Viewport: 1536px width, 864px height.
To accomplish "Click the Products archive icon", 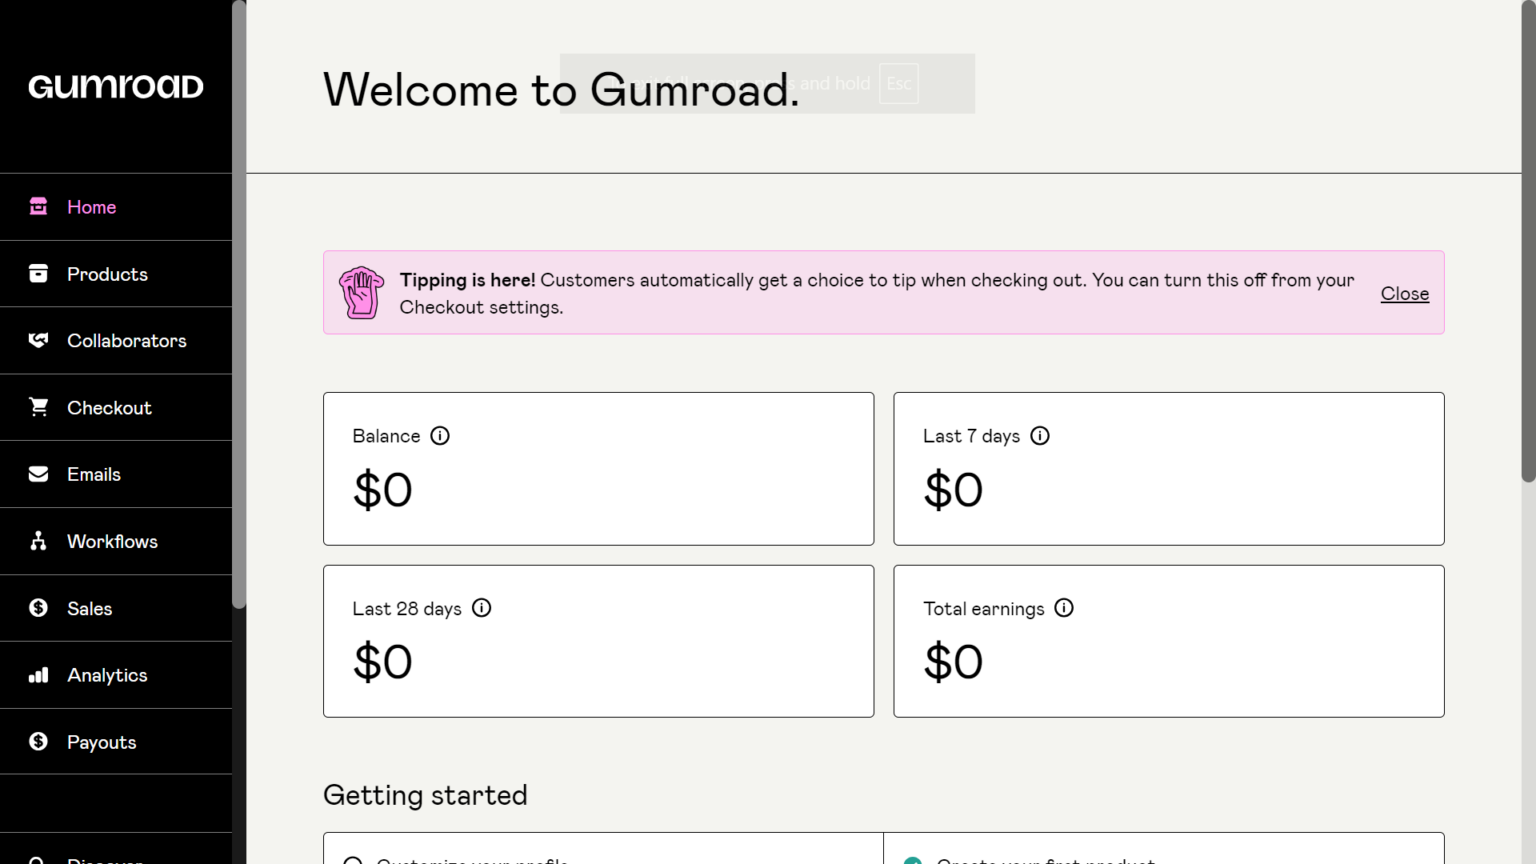I will point(39,274).
